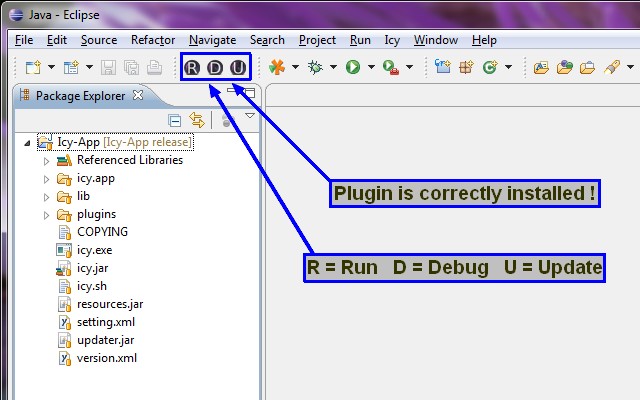Viewport: 640px width, 400px height.
Task: Select the icy.sh file
Action: coord(82,286)
